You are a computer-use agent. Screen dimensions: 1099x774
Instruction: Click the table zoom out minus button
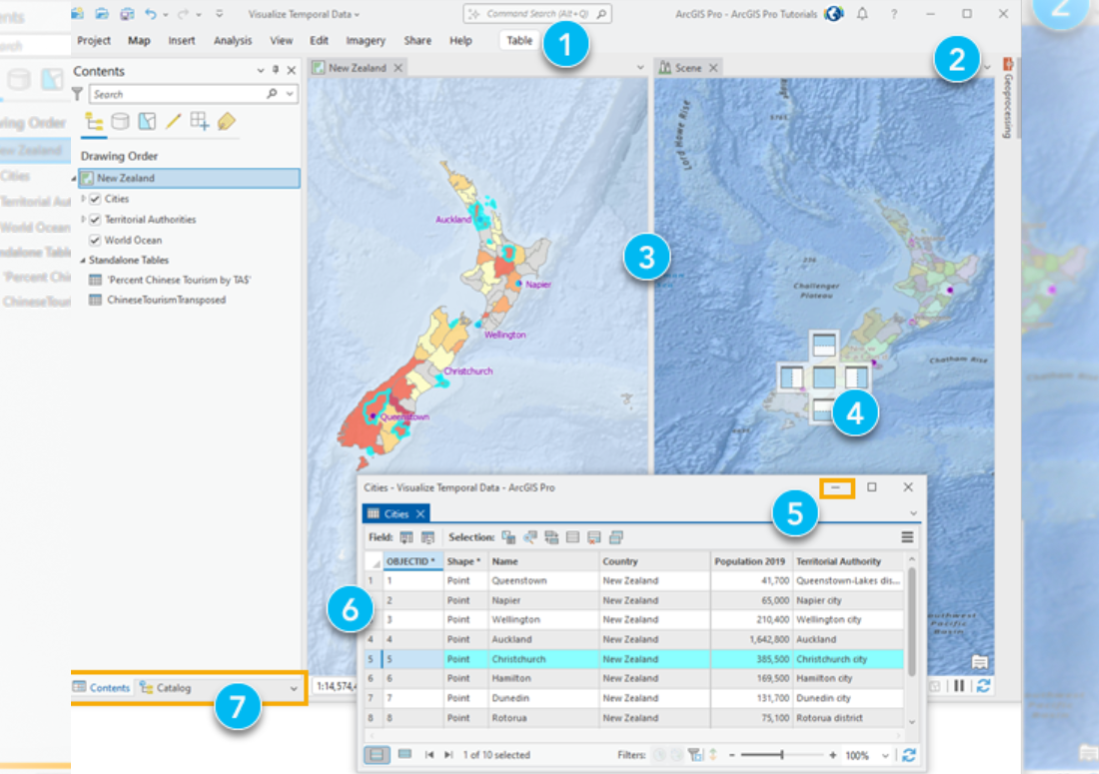[732, 755]
